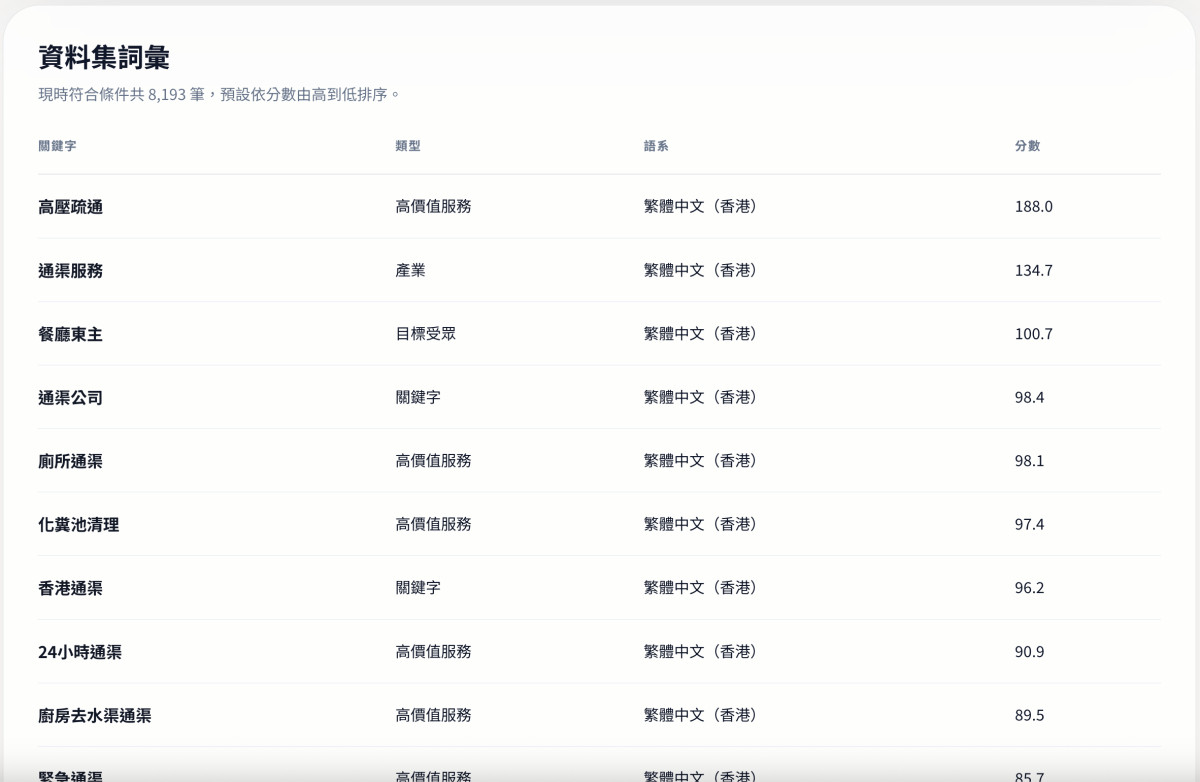Click 高價值服務 type in the 高壓疏通 row
This screenshot has width=1200, height=782.
434,207
